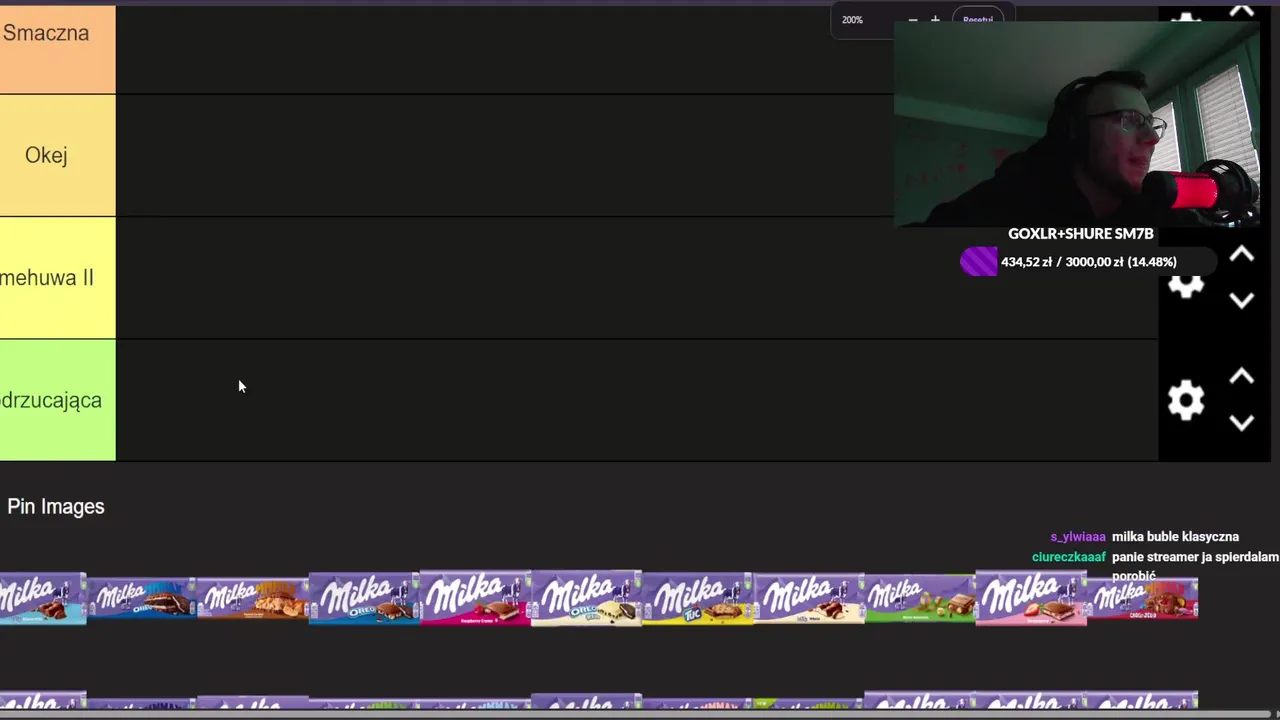Click the yellow mehuwa II tier label

point(57,278)
